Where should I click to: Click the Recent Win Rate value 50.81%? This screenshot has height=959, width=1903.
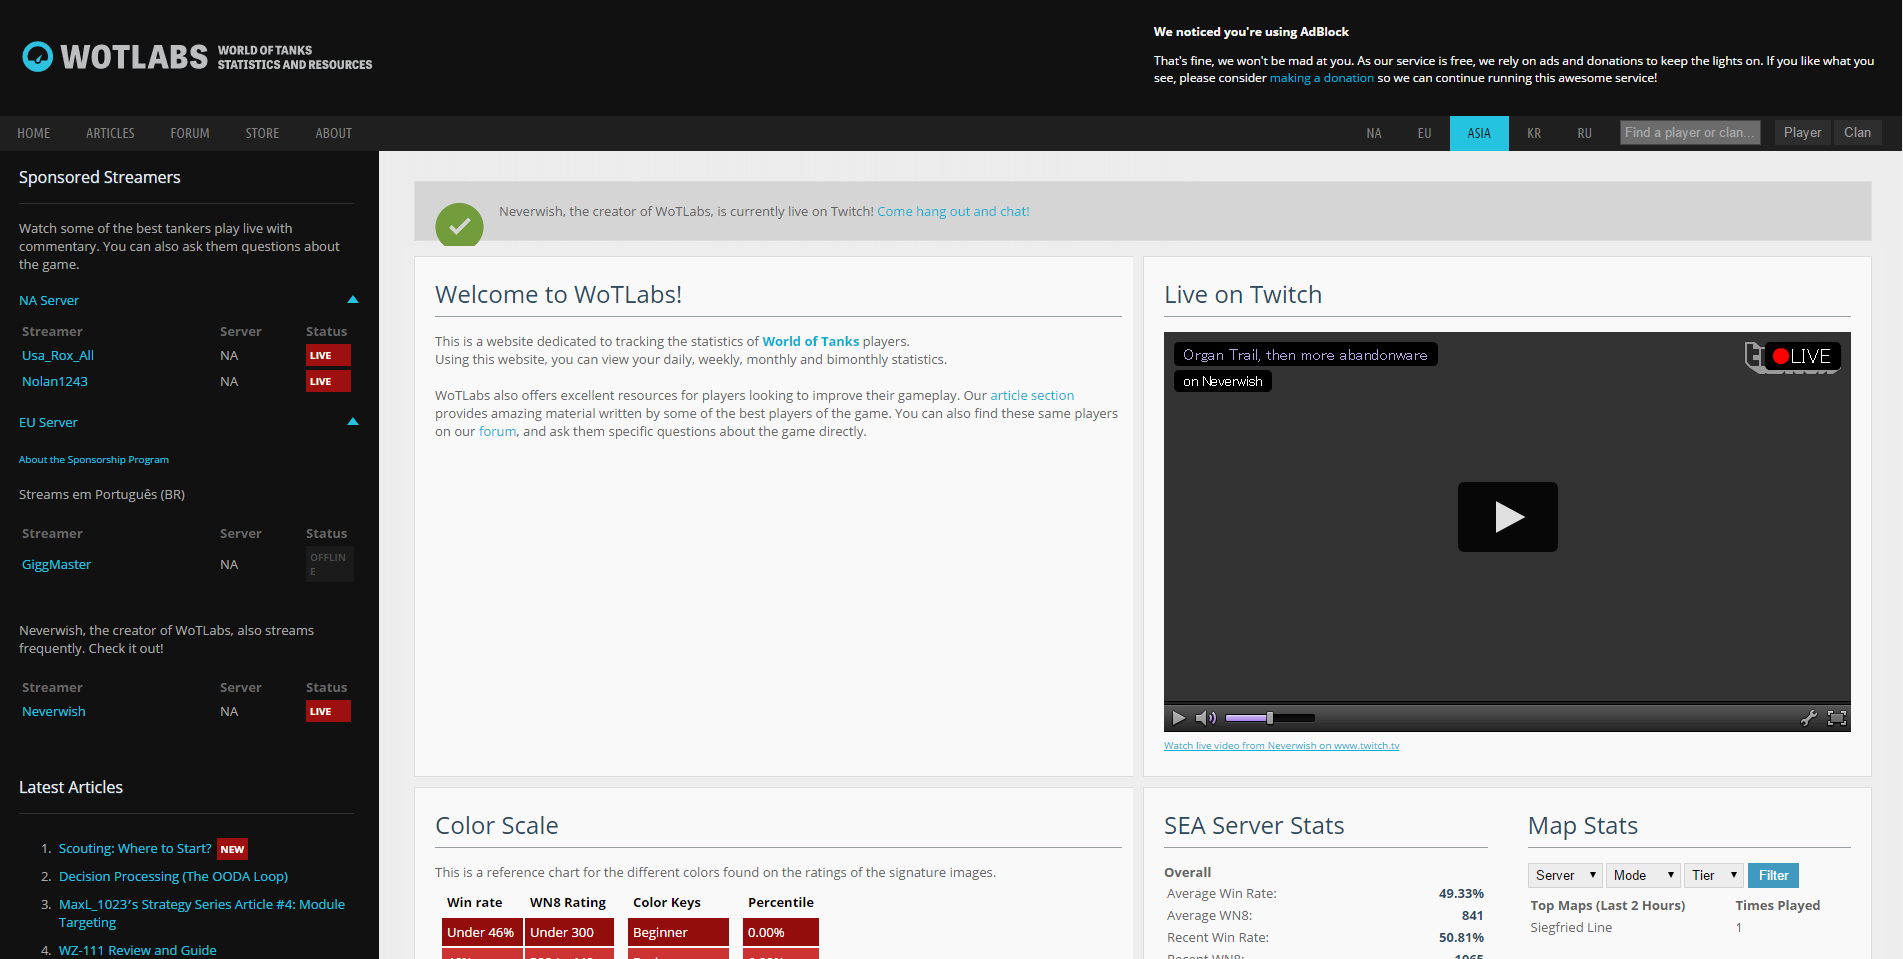[1461, 937]
